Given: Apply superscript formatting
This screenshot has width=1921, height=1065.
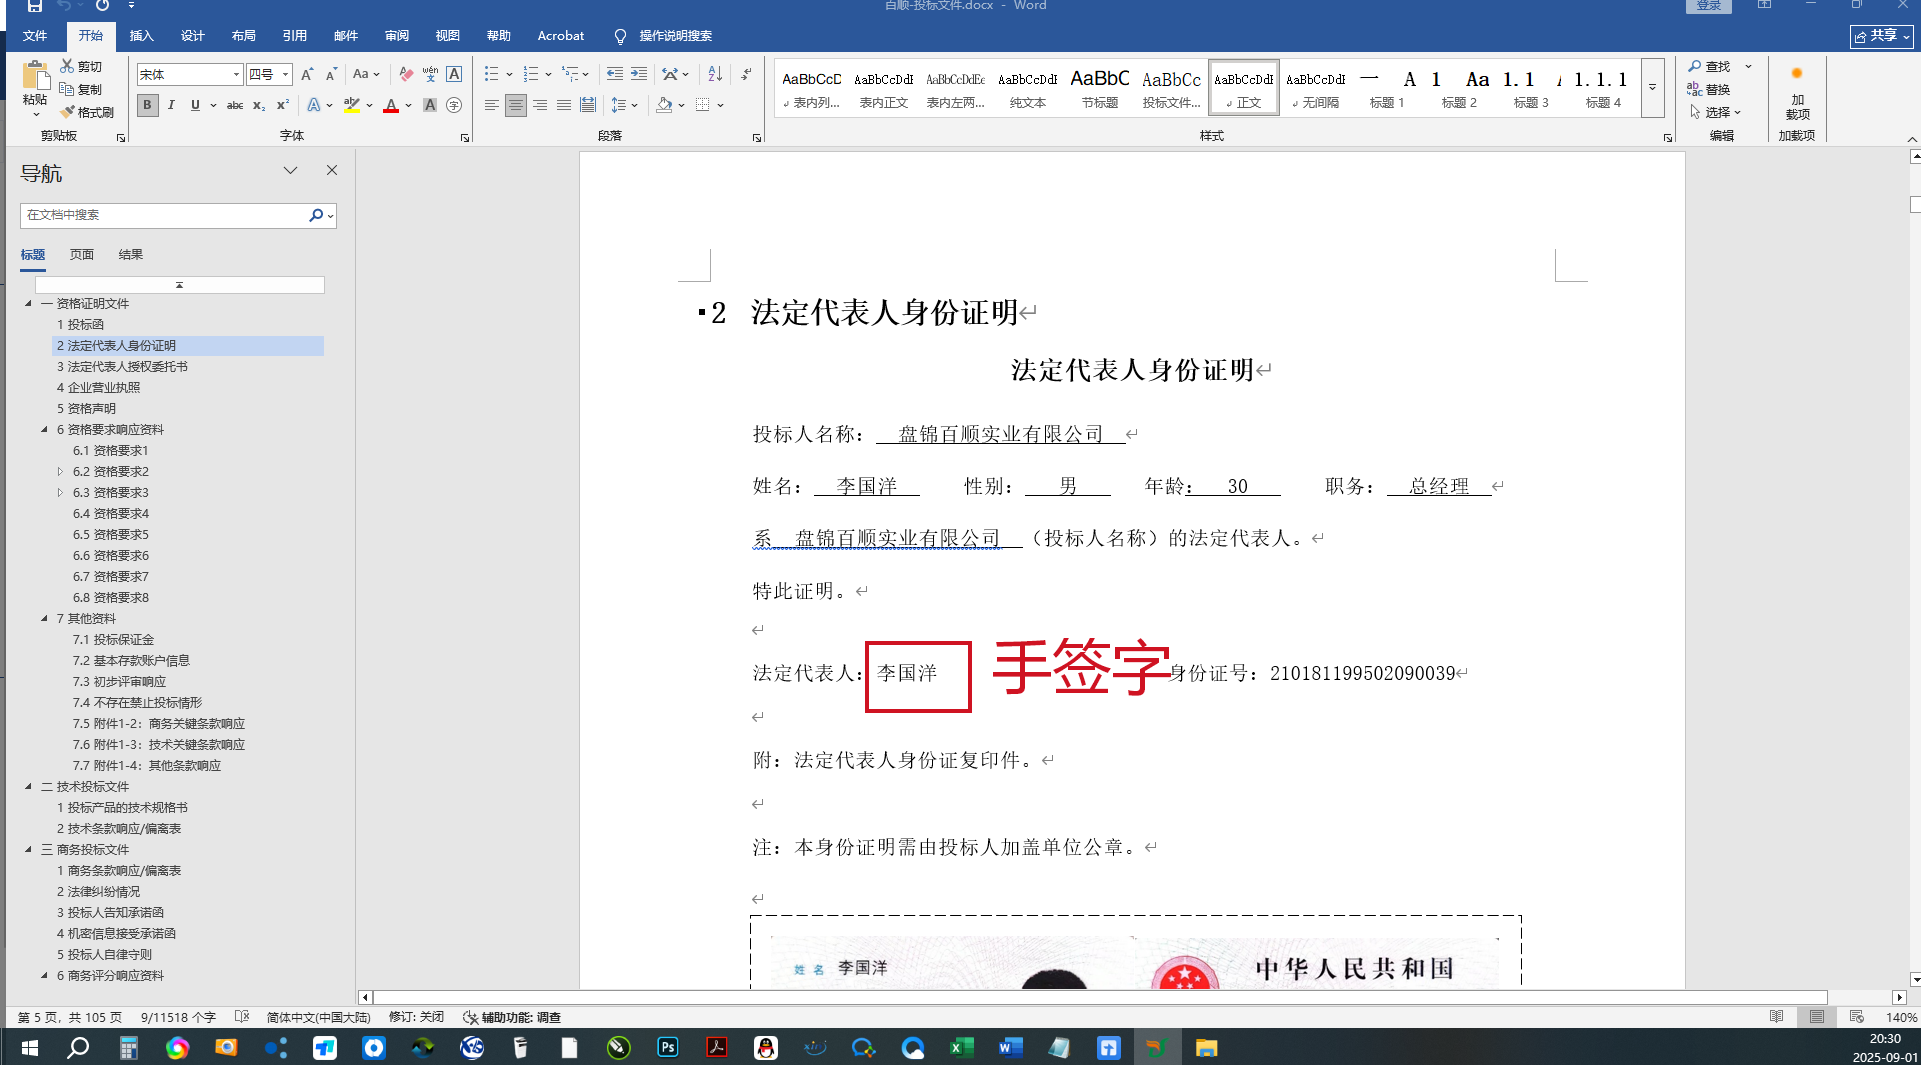Looking at the screenshot, I should pos(283,105).
